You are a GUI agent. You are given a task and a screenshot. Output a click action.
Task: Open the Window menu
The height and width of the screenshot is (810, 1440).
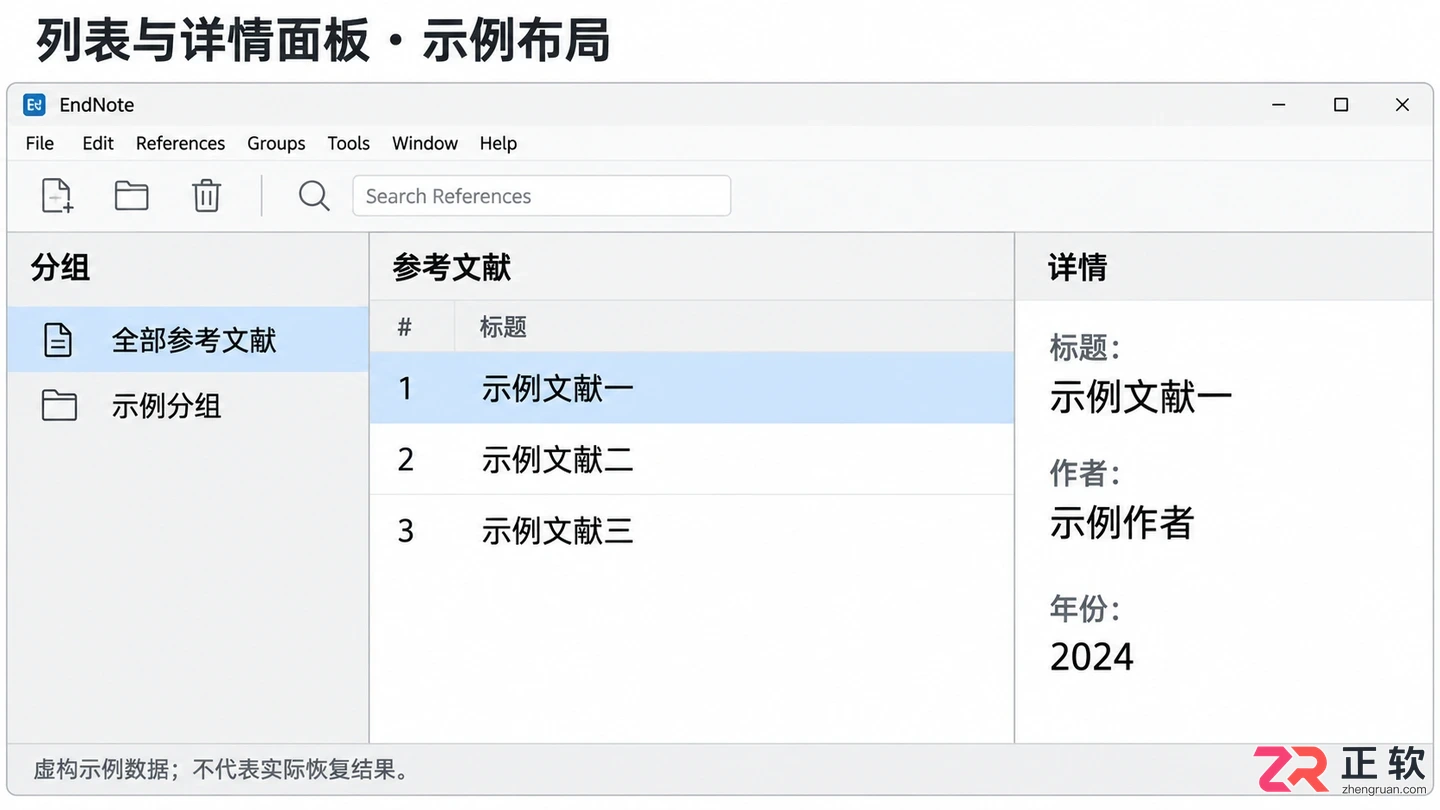425,143
